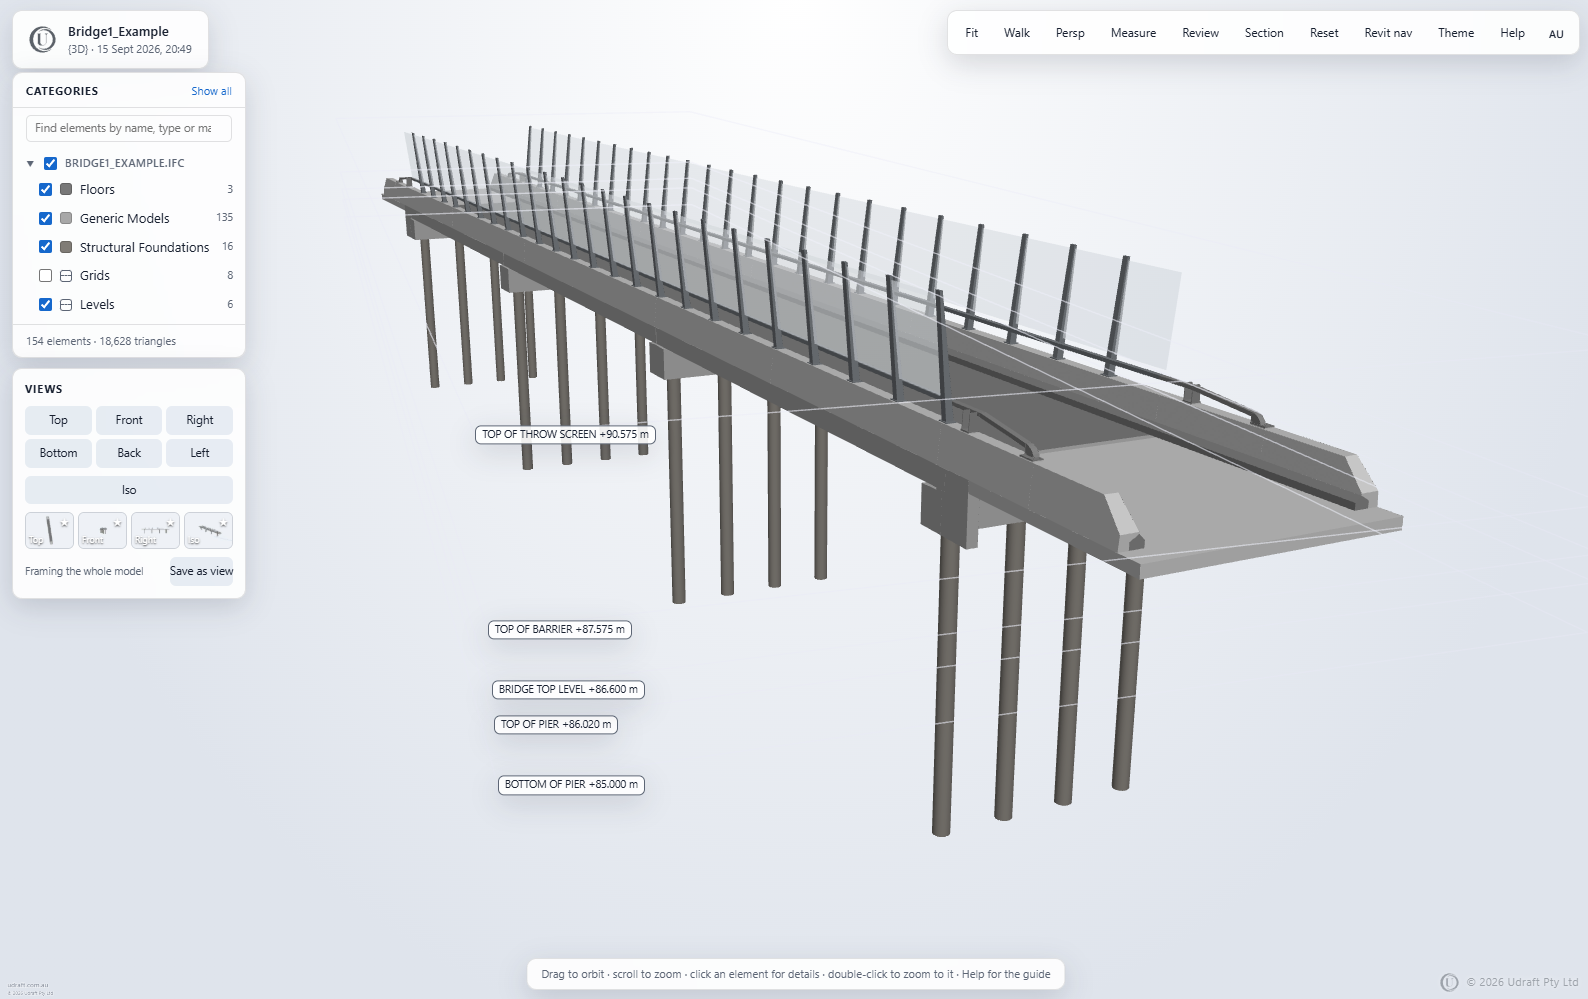Viewport: 1588px width, 999px height.
Task: Open the Review menu
Action: point(1200,33)
